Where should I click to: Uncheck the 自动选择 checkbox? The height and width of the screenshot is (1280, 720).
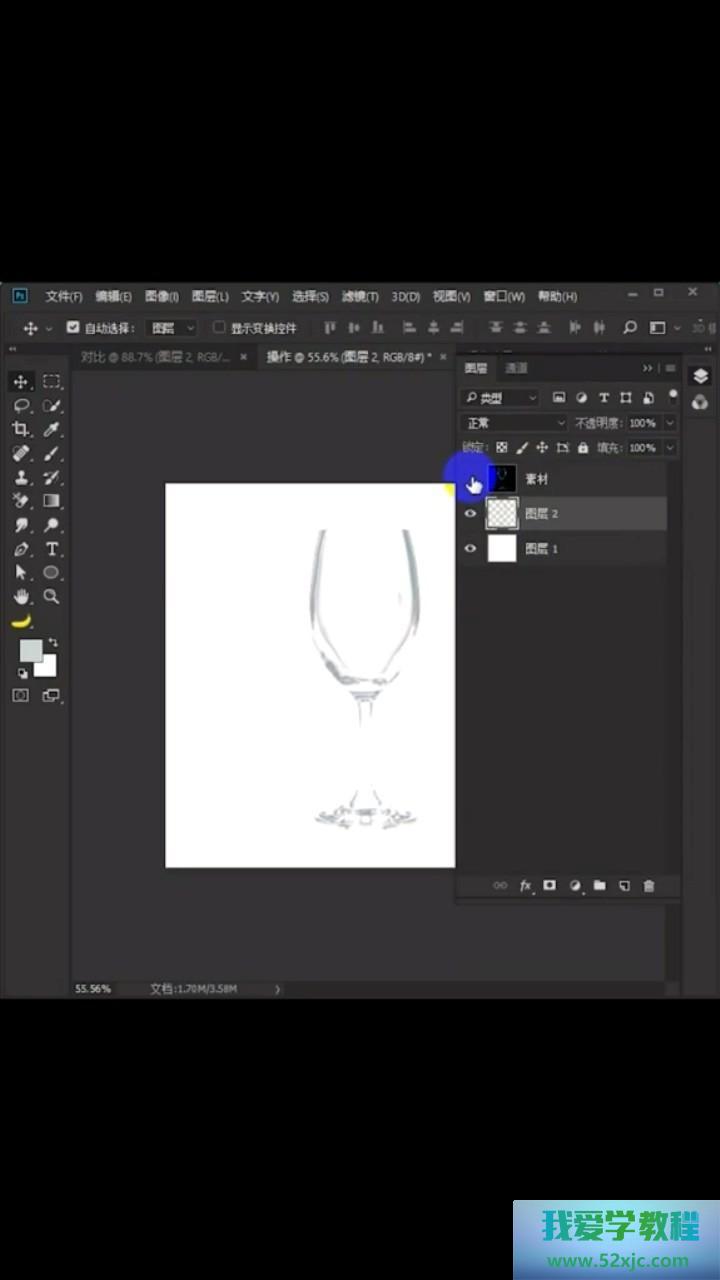point(73,327)
